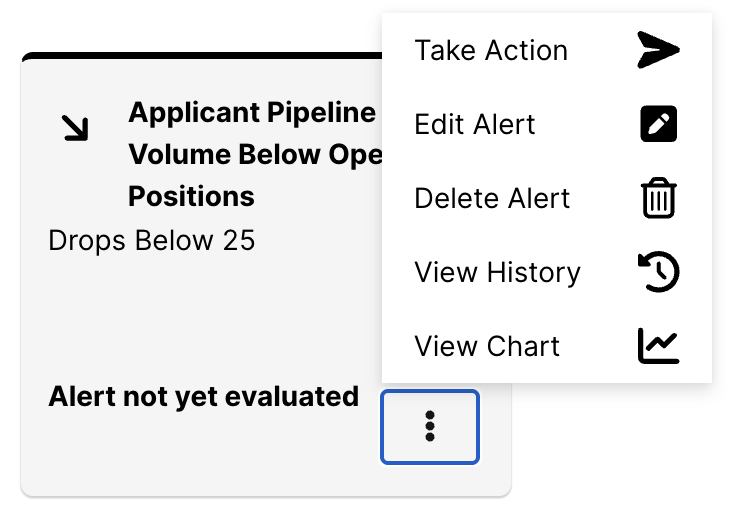Viewport: 730px width, 518px height.
Task: Collapse the three-dot kebab options menu
Action: [x=430, y=426]
